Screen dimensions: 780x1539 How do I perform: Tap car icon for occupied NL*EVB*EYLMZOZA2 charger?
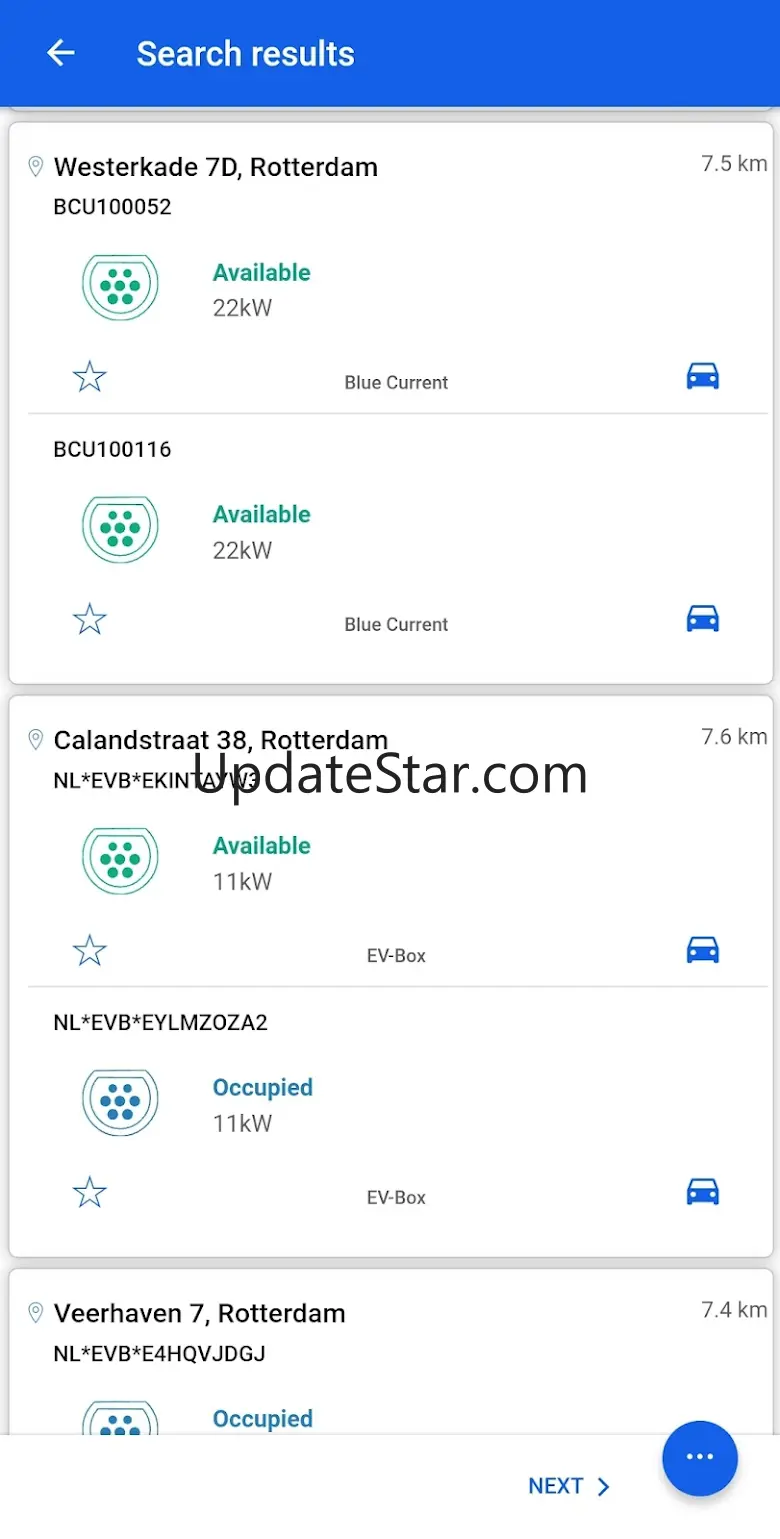tap(703, 1191)
